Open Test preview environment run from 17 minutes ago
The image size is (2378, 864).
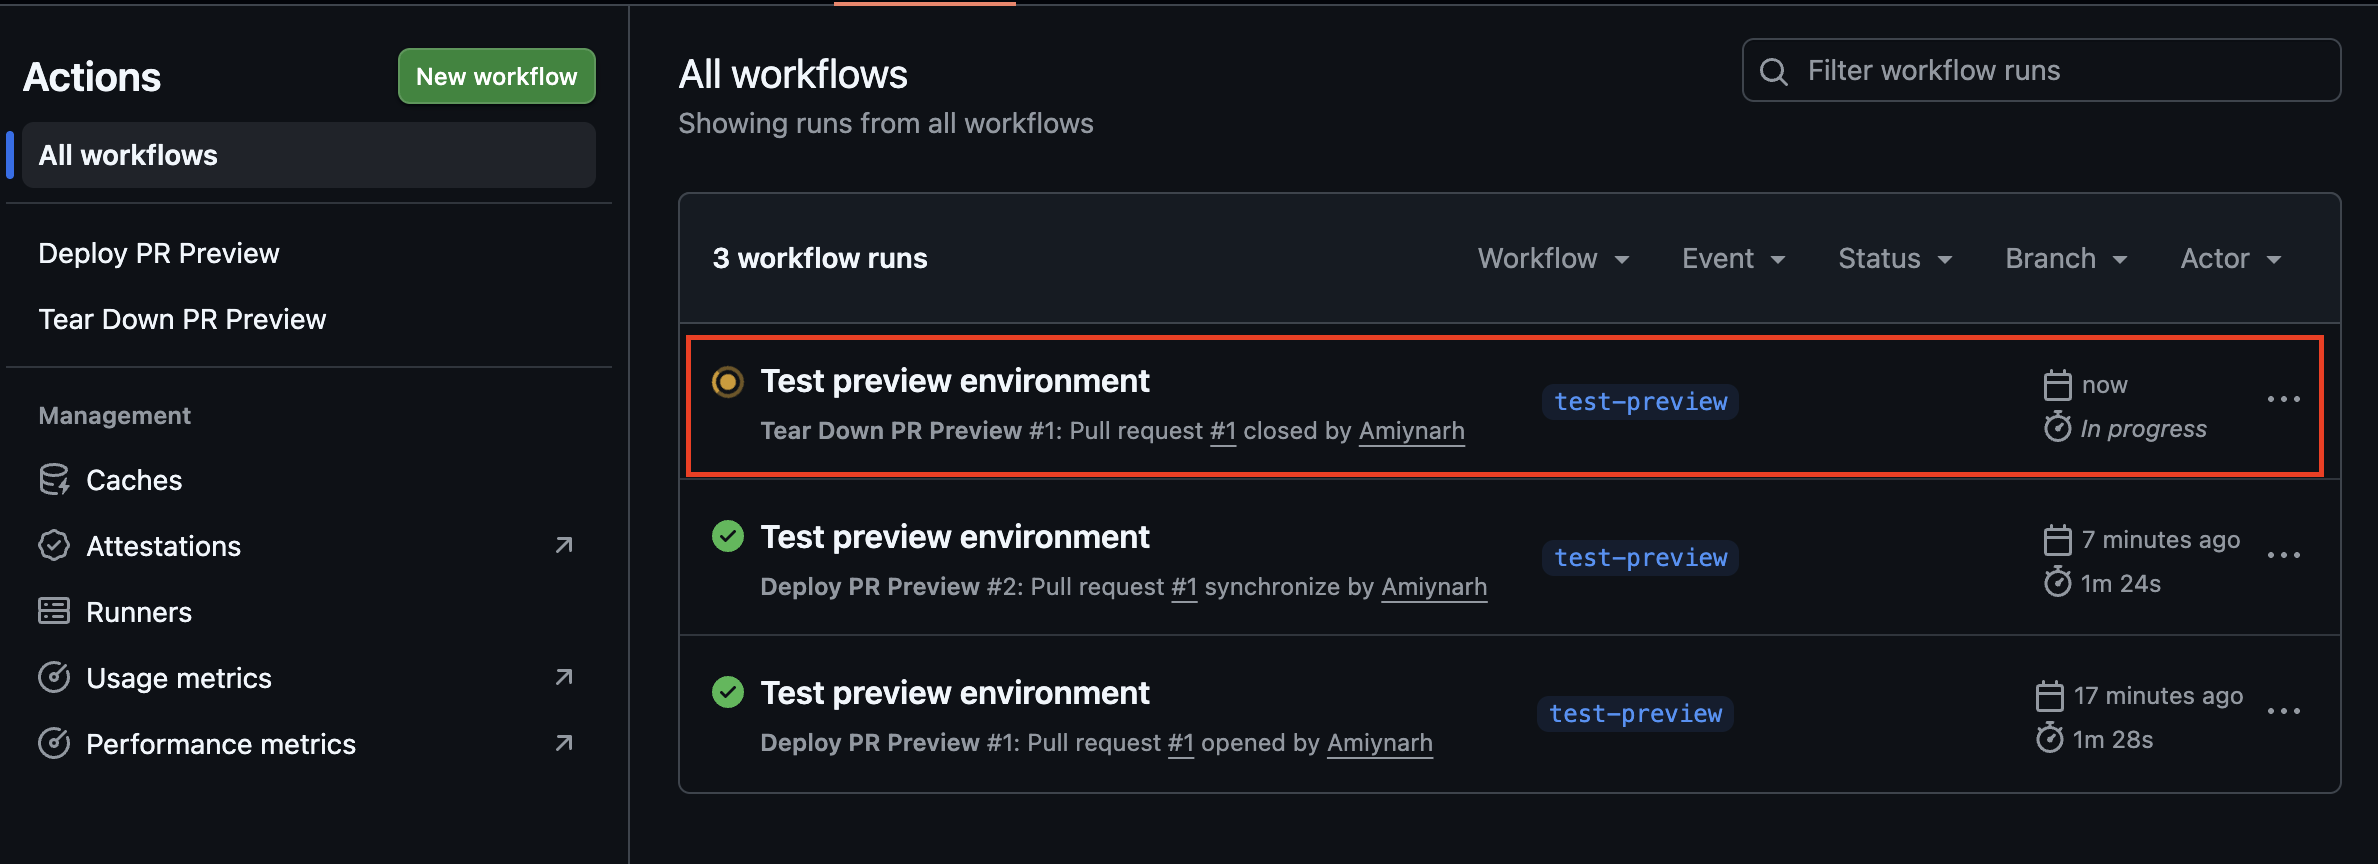(x=955, y=693)
